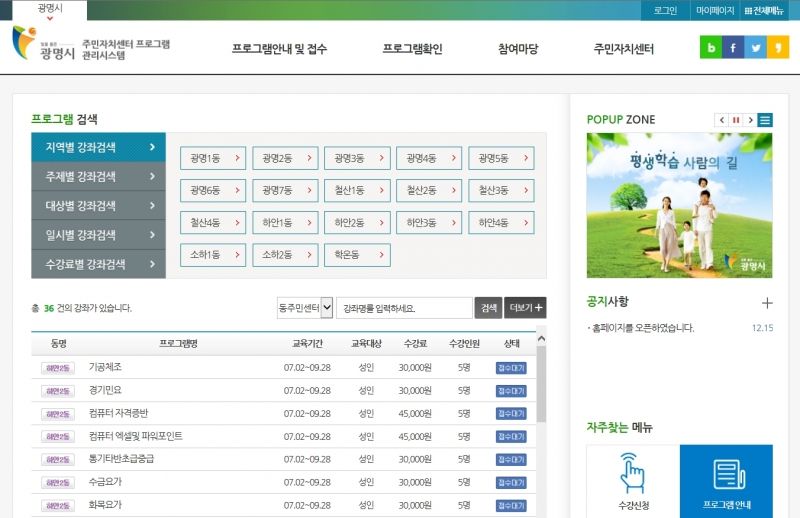Image resolution: width=800 pixels, height=518 pixels.
Task: Open the yellow KakaoStory social icon
Action: [778, 47]
